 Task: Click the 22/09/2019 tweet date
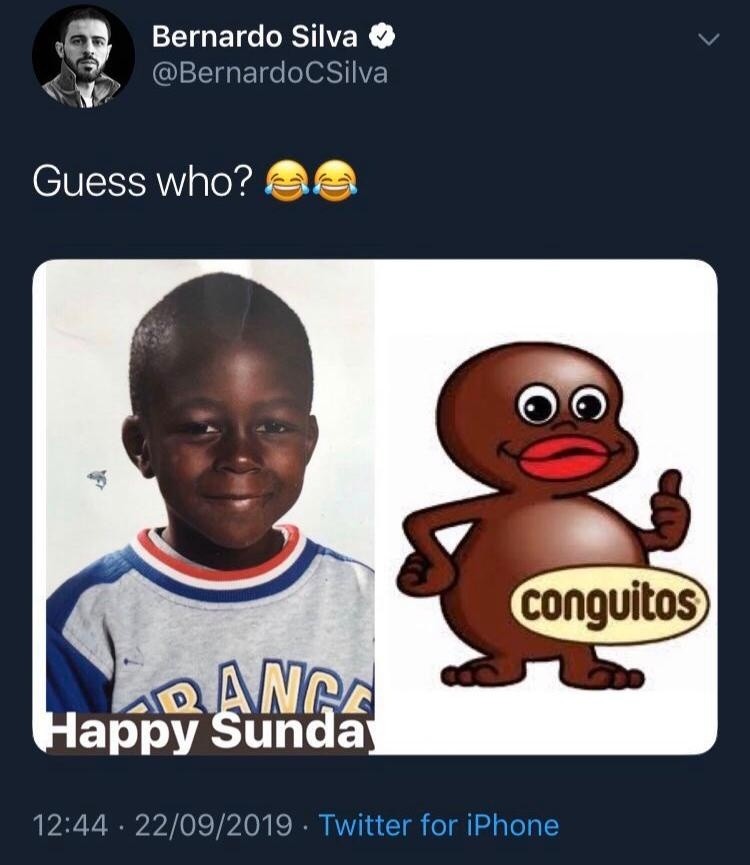[213, 825]
